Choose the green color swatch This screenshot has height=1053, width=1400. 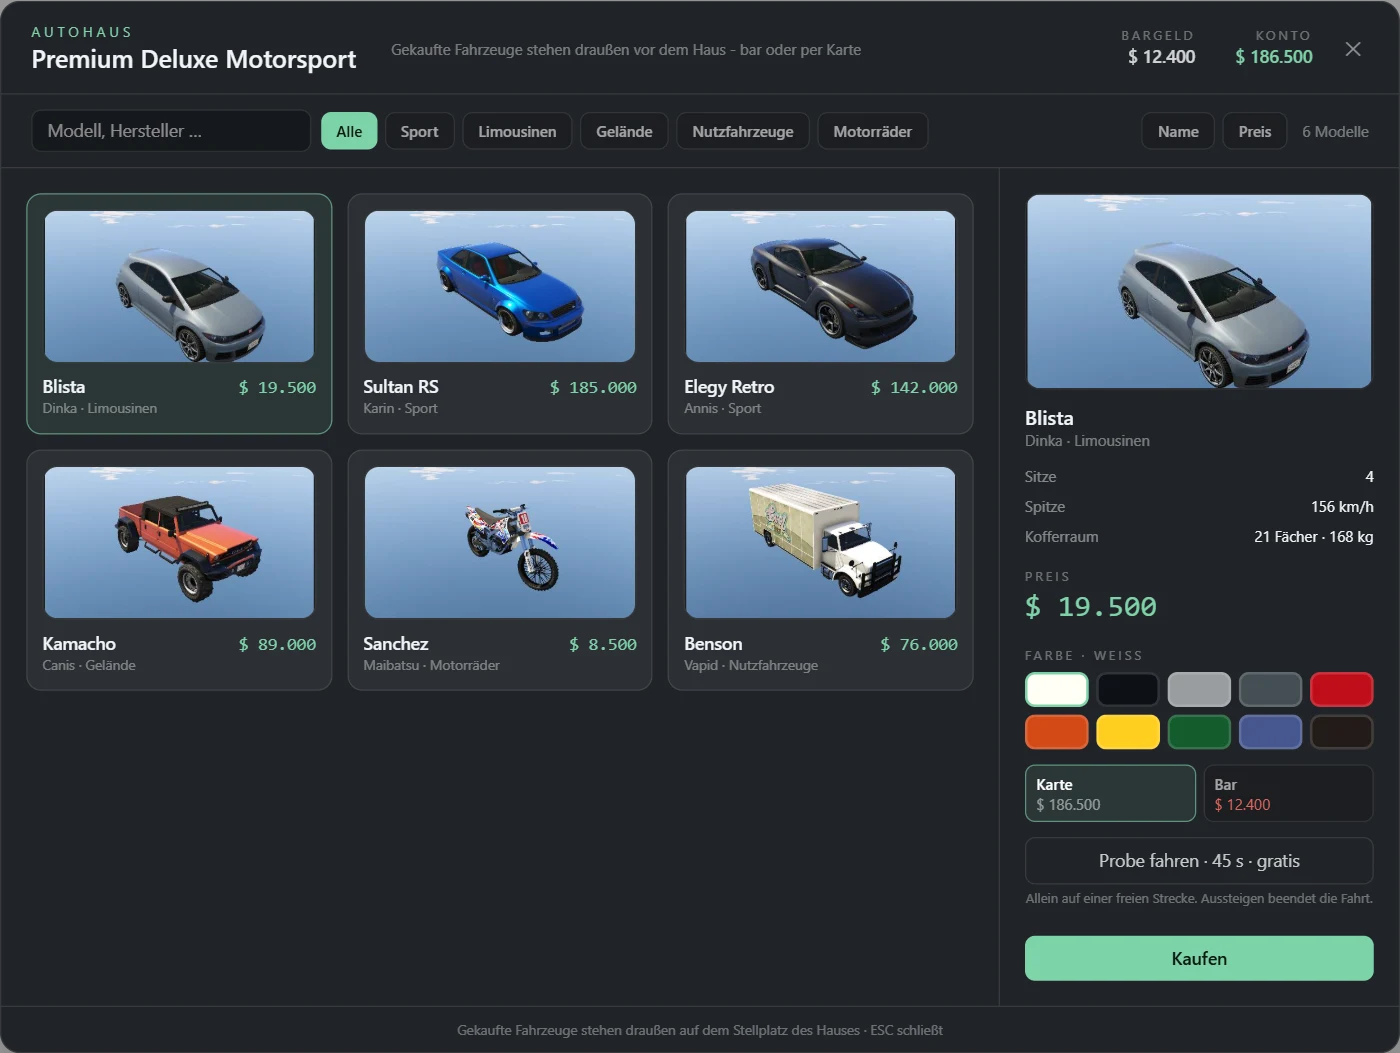click(1199, 732)
